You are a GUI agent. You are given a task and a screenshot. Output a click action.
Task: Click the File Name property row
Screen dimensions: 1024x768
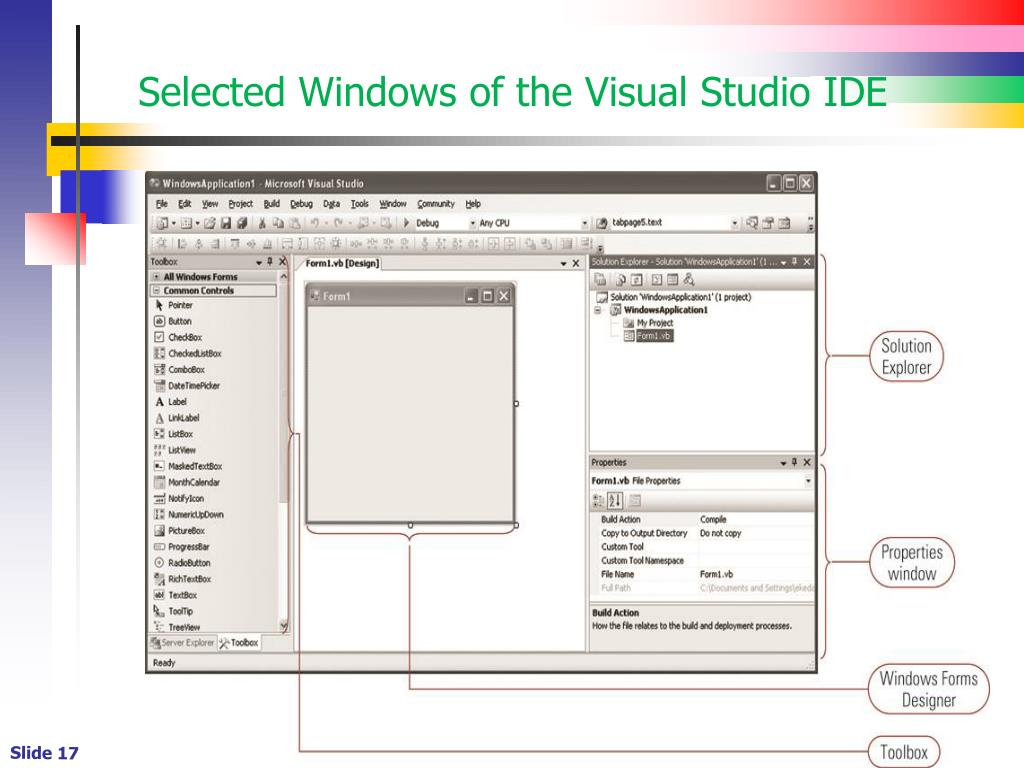point(702,575)
